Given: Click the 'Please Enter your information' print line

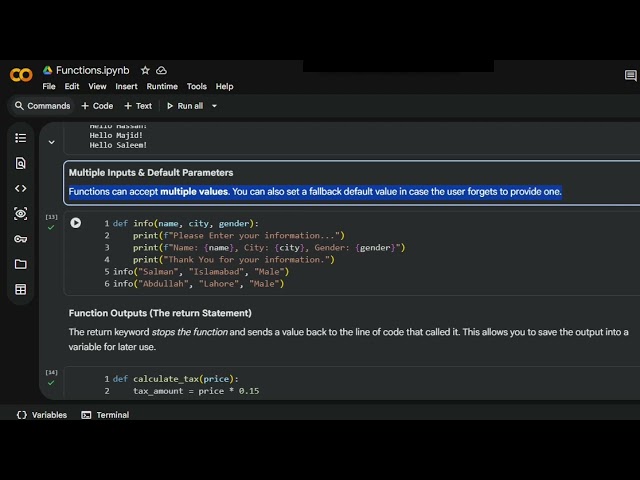Looking at the screenshot, I should tap(239, 236).
